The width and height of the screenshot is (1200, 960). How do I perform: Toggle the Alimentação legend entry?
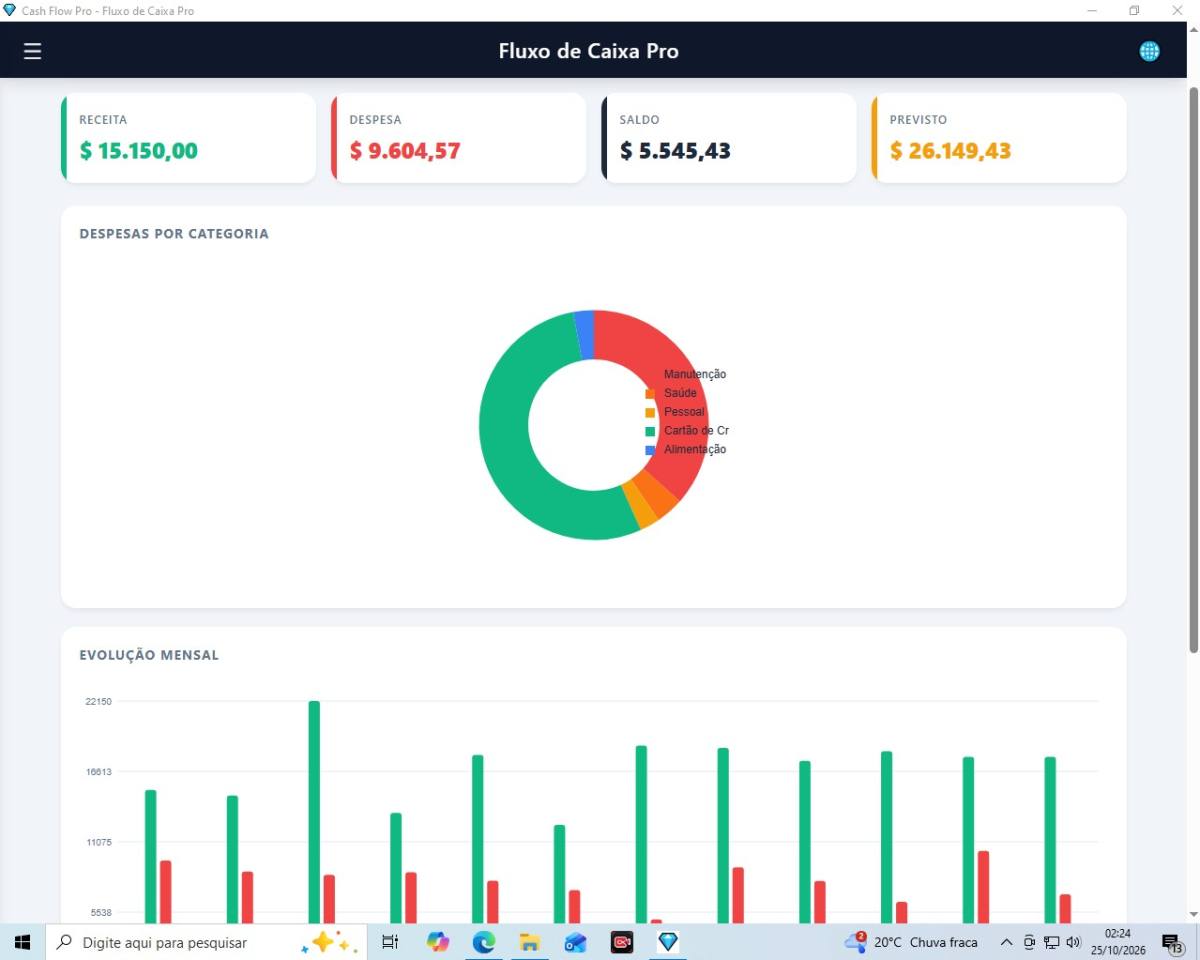pyautogui.click(x=686, y=450)
